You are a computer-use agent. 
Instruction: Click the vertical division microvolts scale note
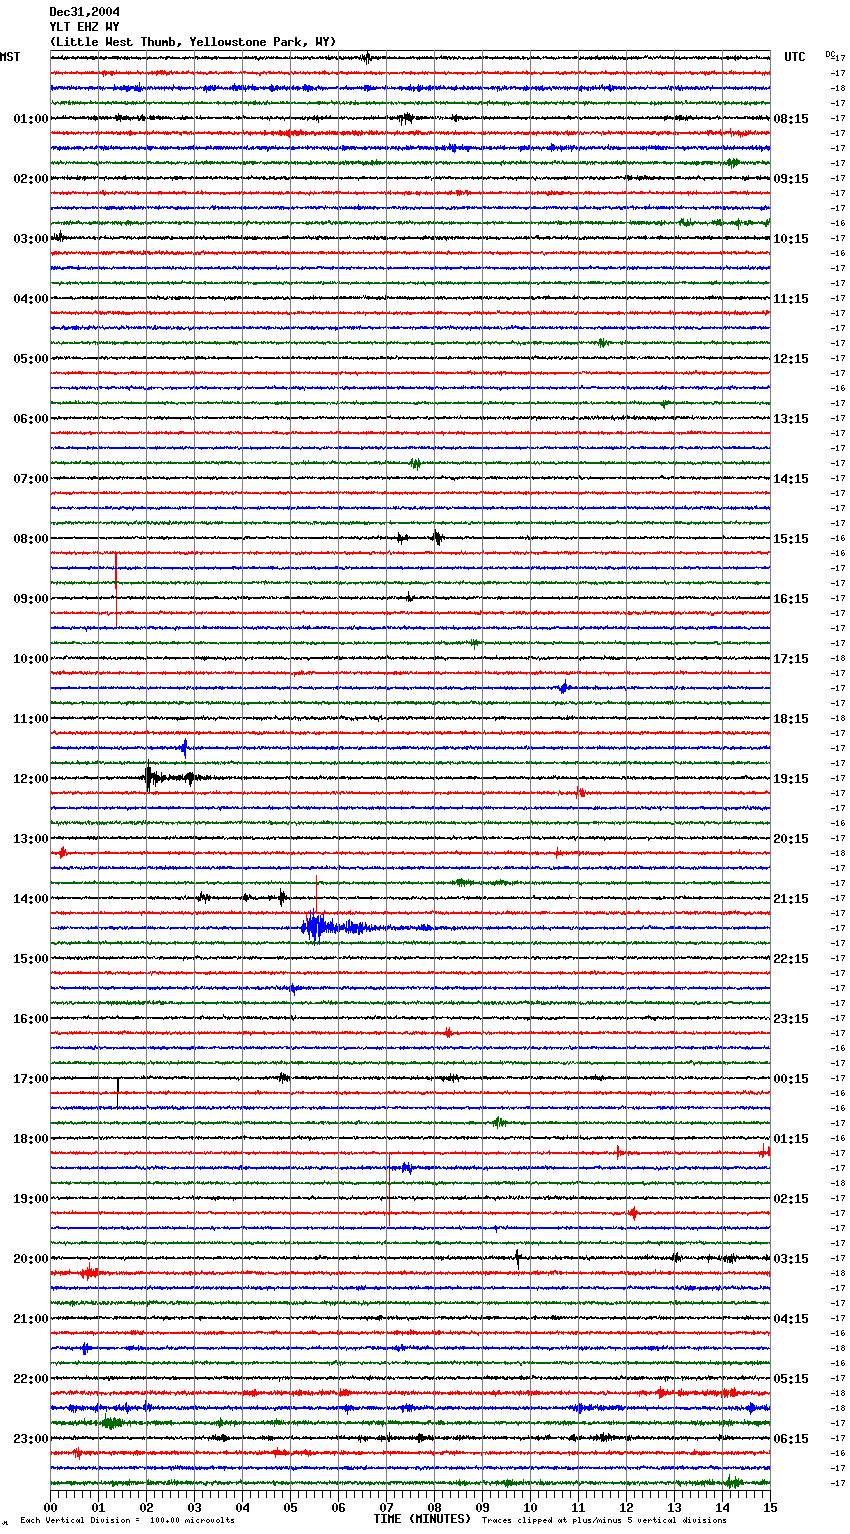pos(127,1521)
